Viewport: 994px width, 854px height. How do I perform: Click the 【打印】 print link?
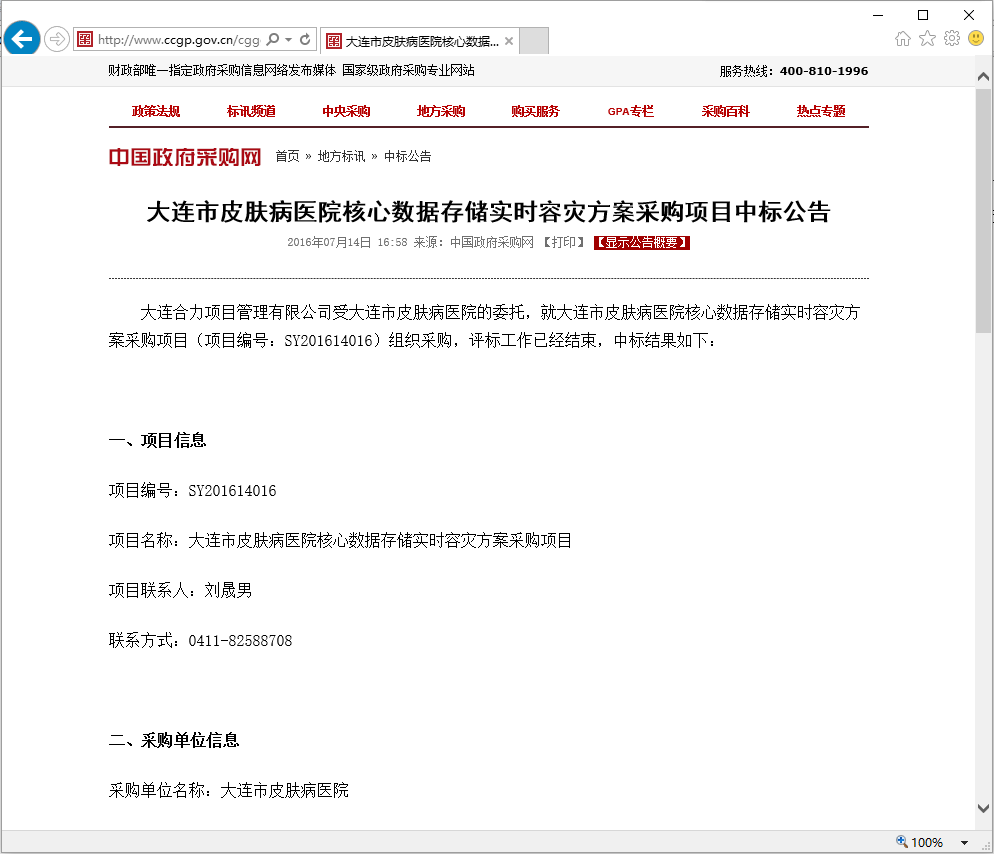[x=564, y=242]
